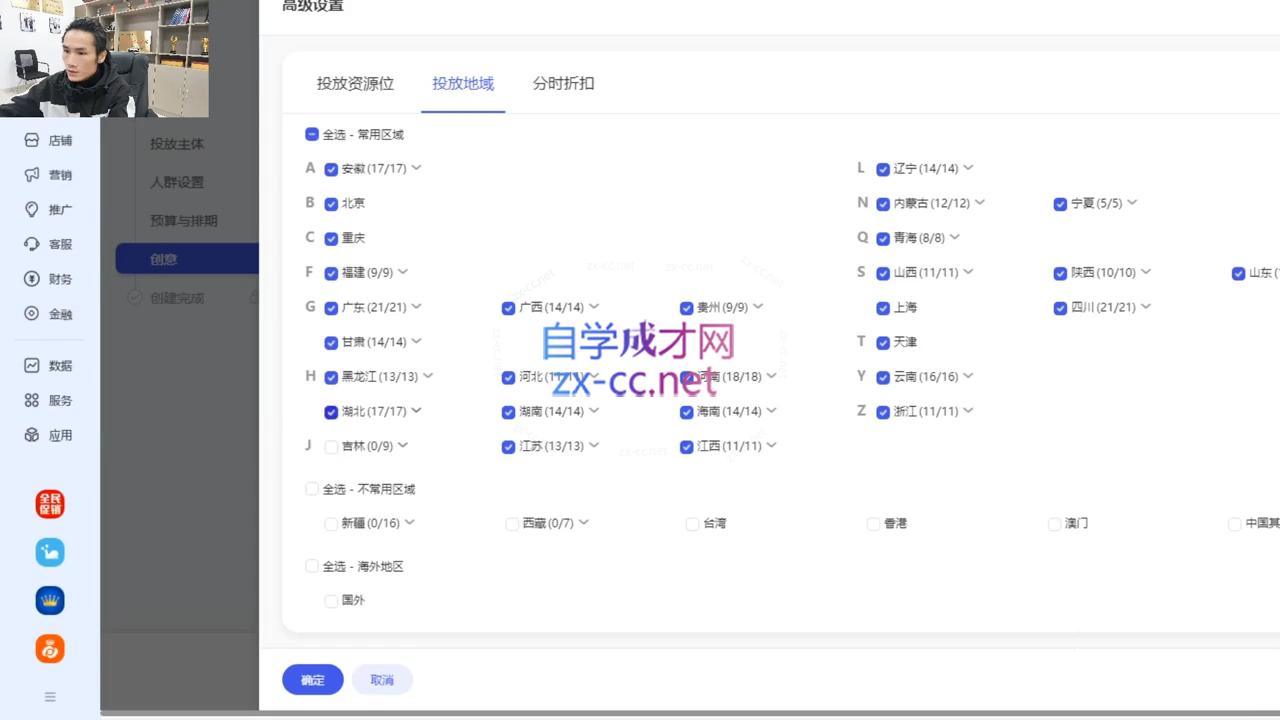The height and width of the screenshot is (720, 1280).
Task: Uncheck the 北京 region checkbox
Action: tap(331, 202)
